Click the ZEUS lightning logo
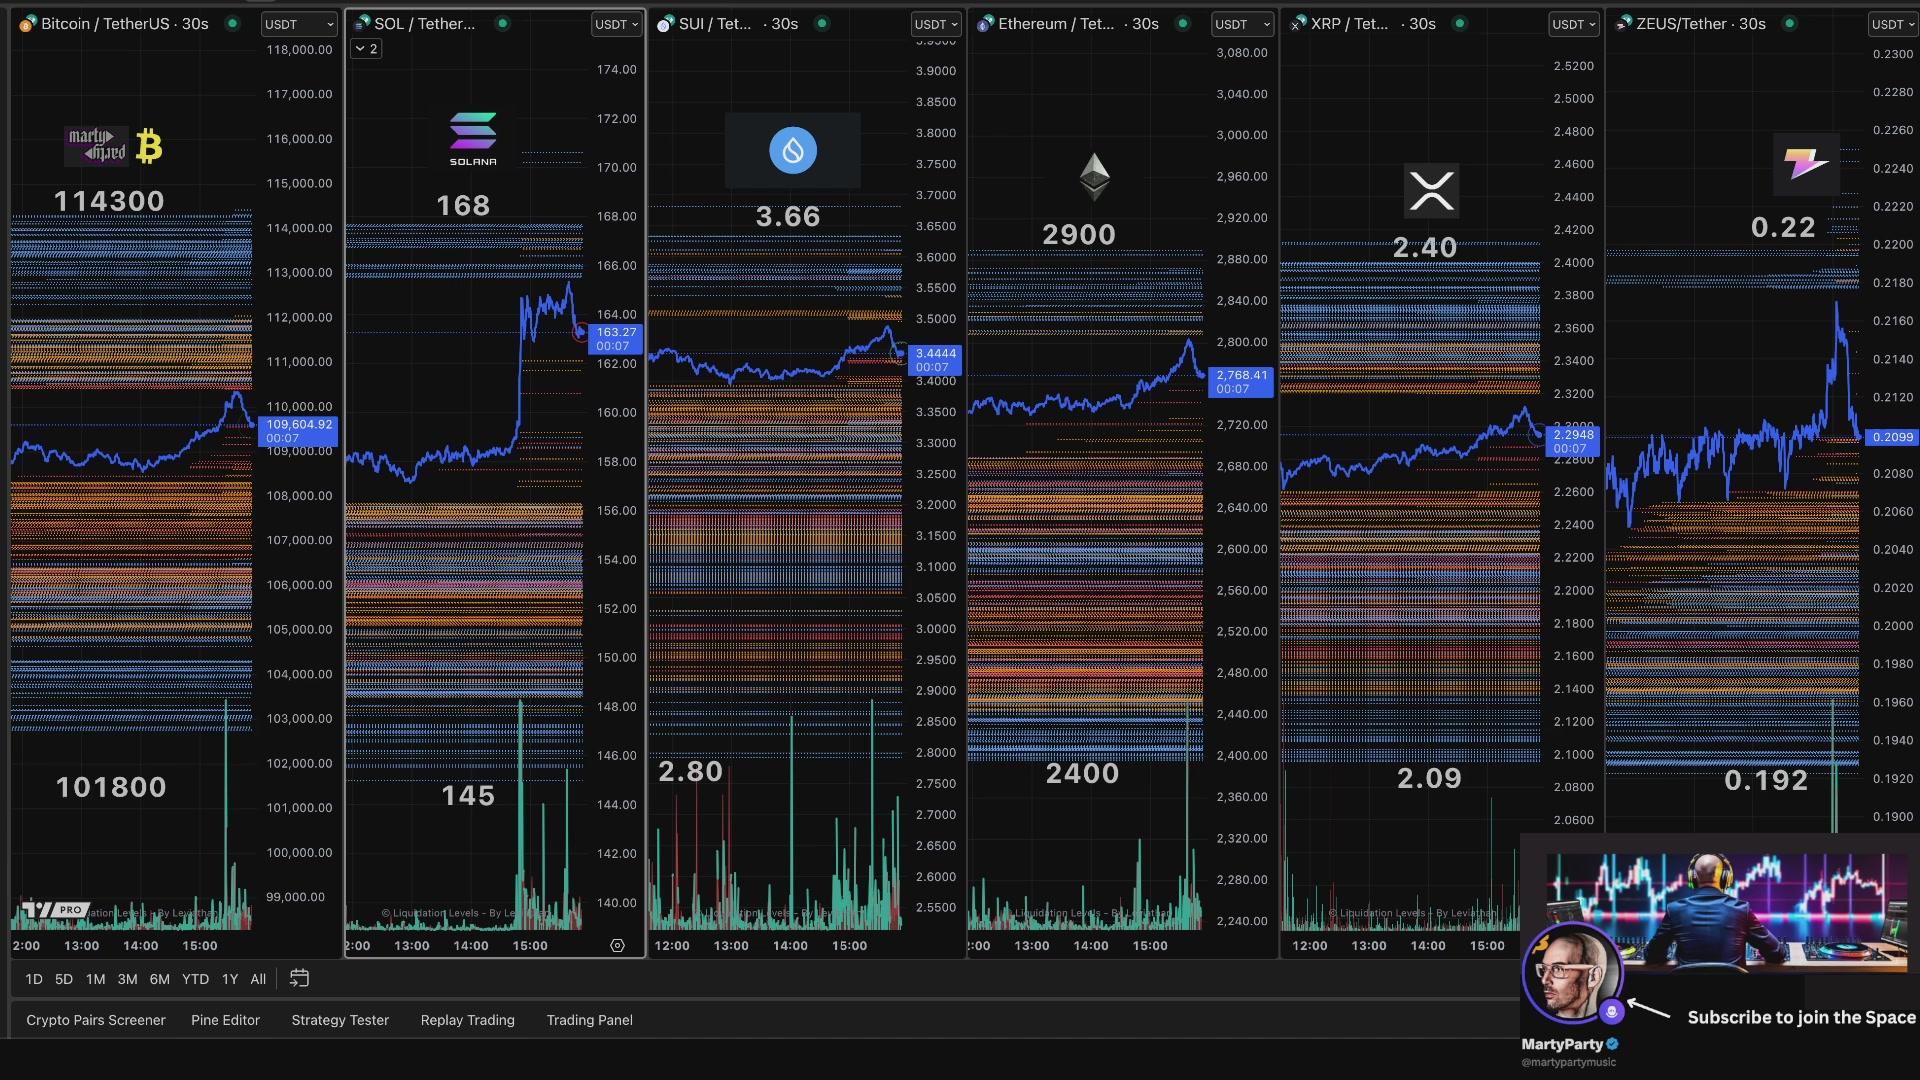The width and height of the screenshot is (1920, 1080). click(x=1806, y=164)
